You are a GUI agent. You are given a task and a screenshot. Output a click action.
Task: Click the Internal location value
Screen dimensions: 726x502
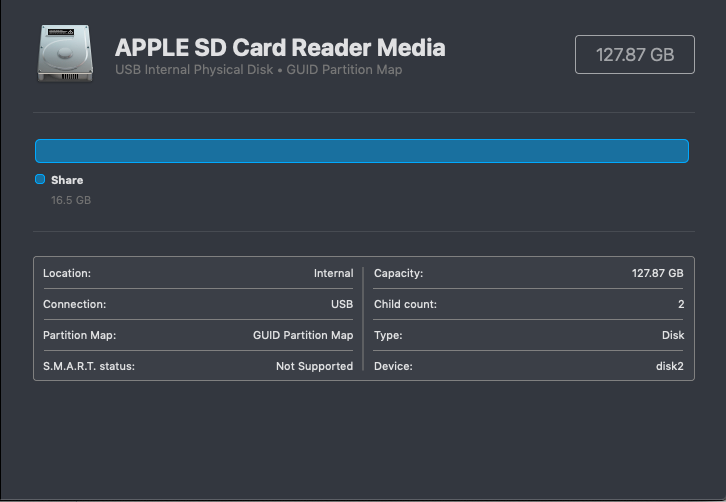(x=333, y=273)
